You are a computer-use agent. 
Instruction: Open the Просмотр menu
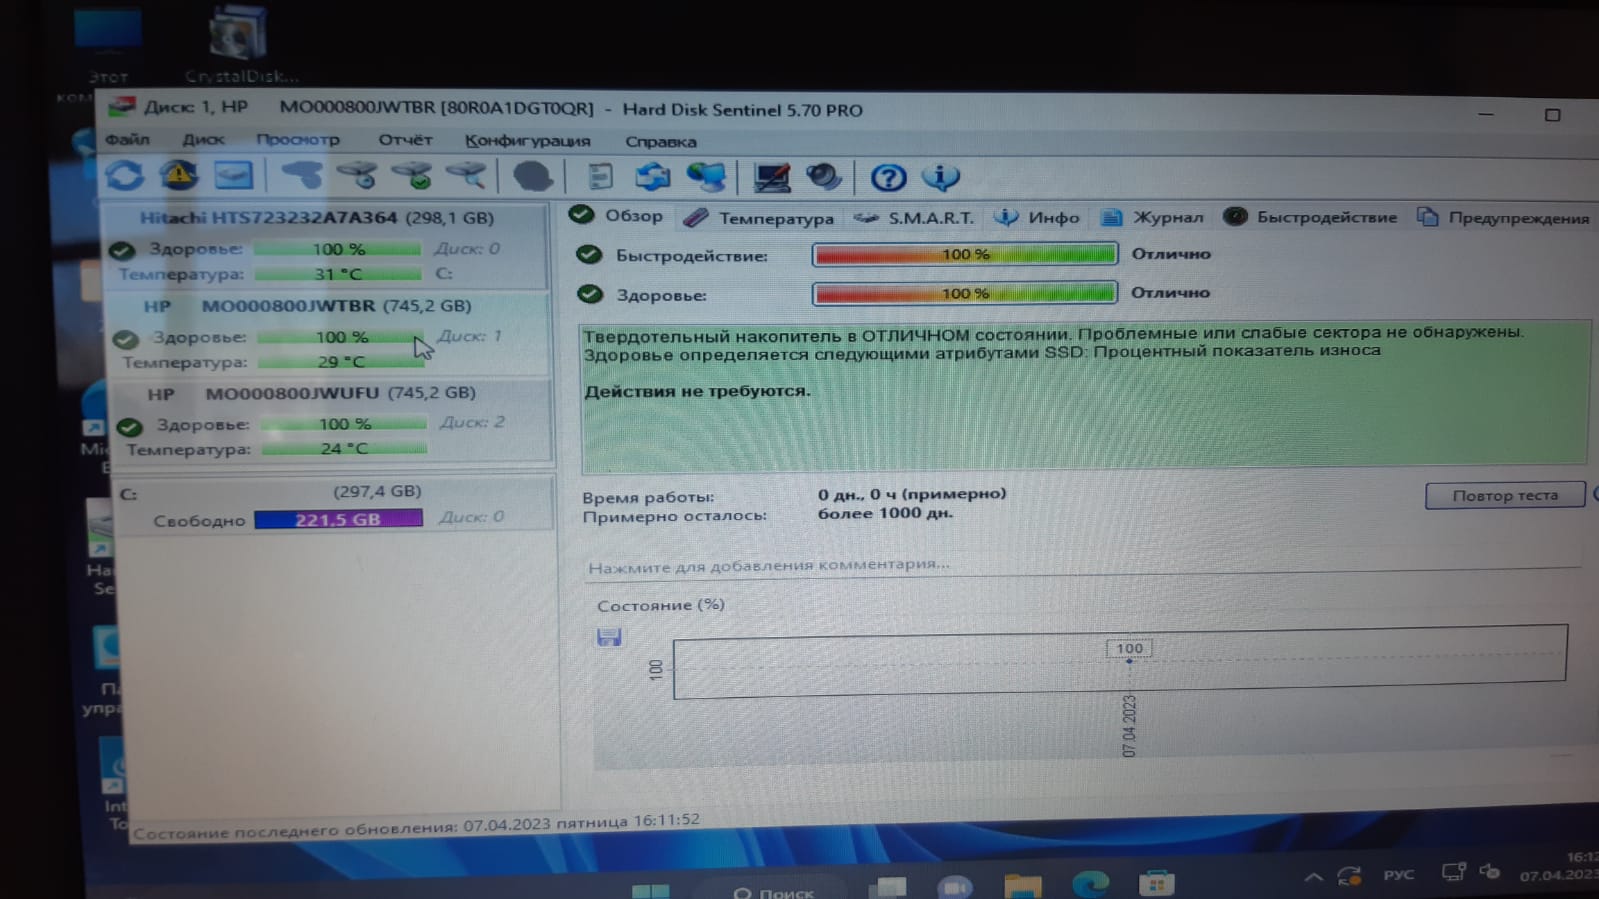click(297, 140)
